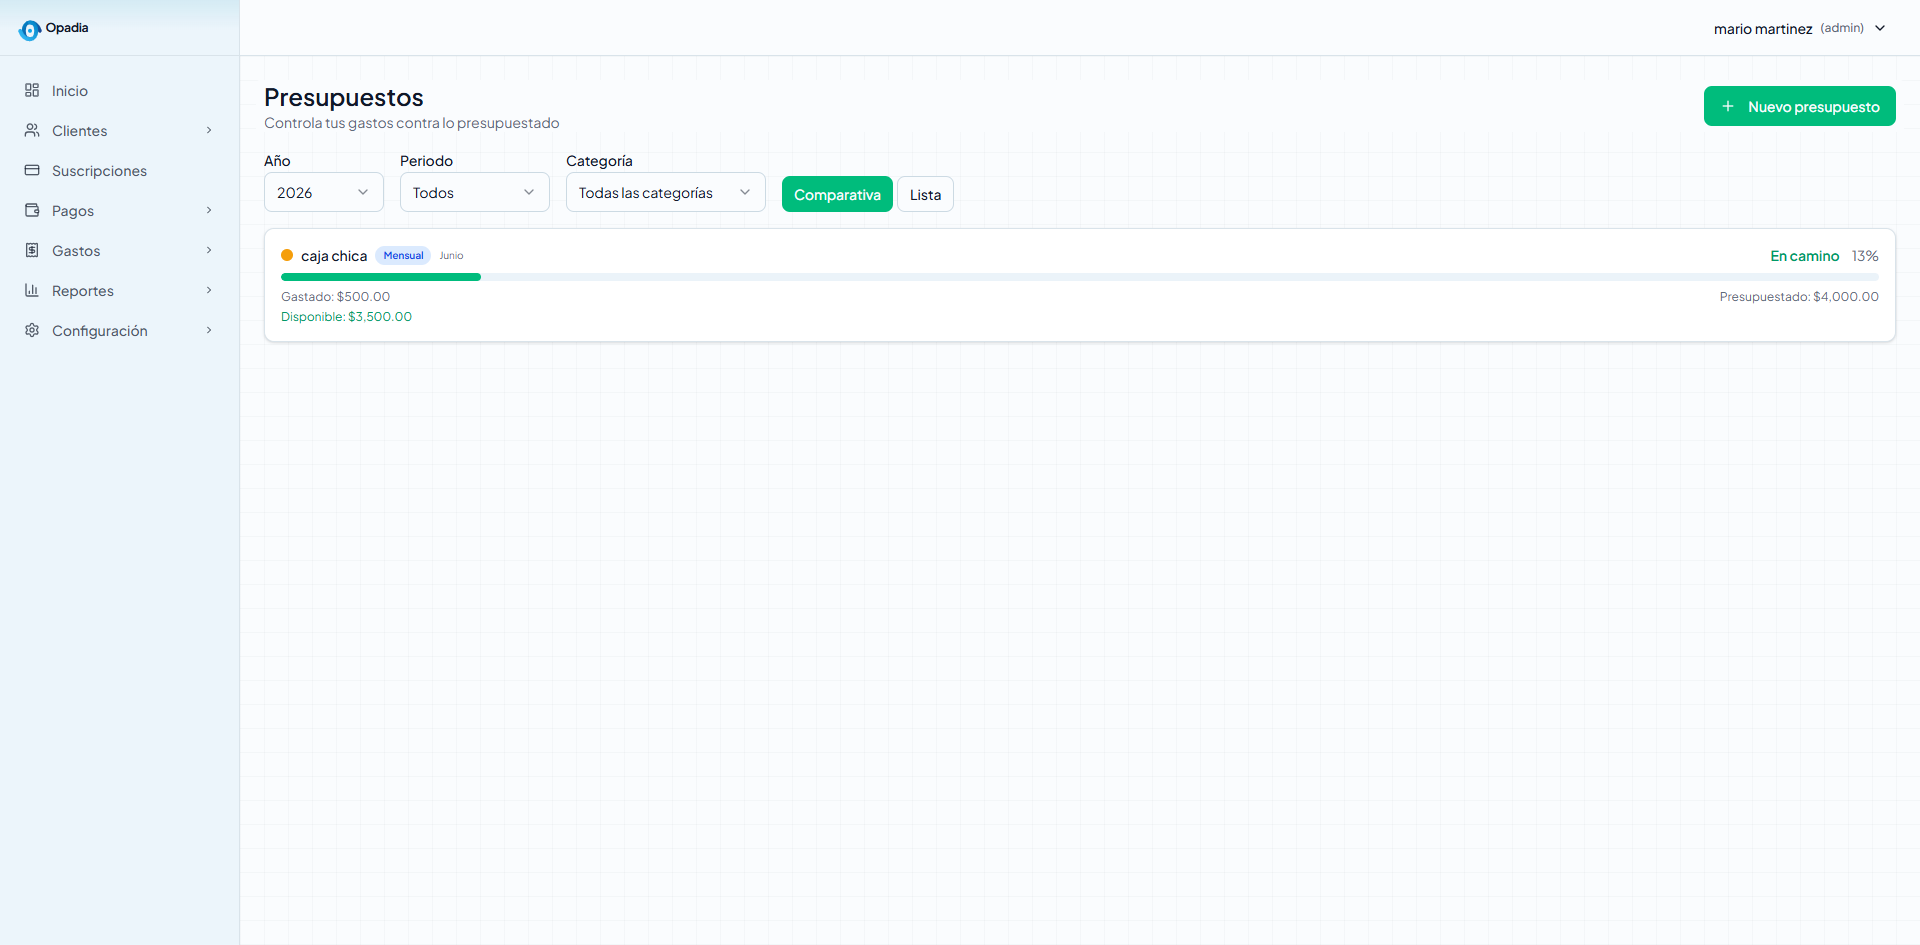
Task: Click the Configuración gear icon
Action: 32,330
